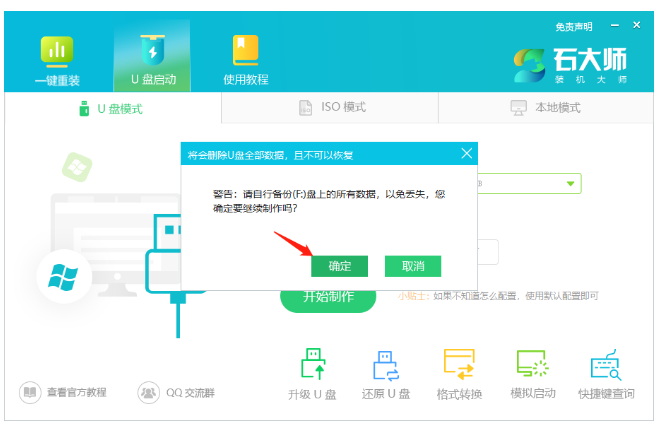Confirm the warning with 确定 button

tap(339, 266)
